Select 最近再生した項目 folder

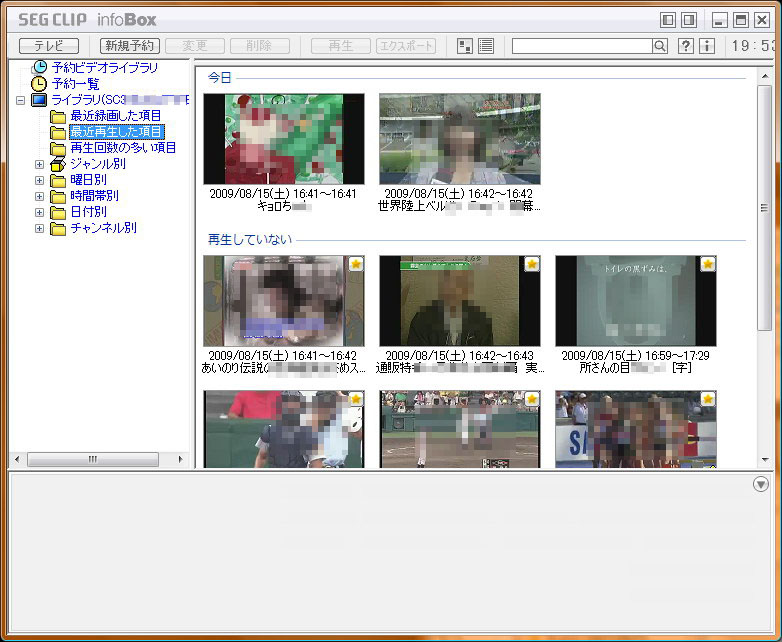pyautogui.click(x=116, y=132)
